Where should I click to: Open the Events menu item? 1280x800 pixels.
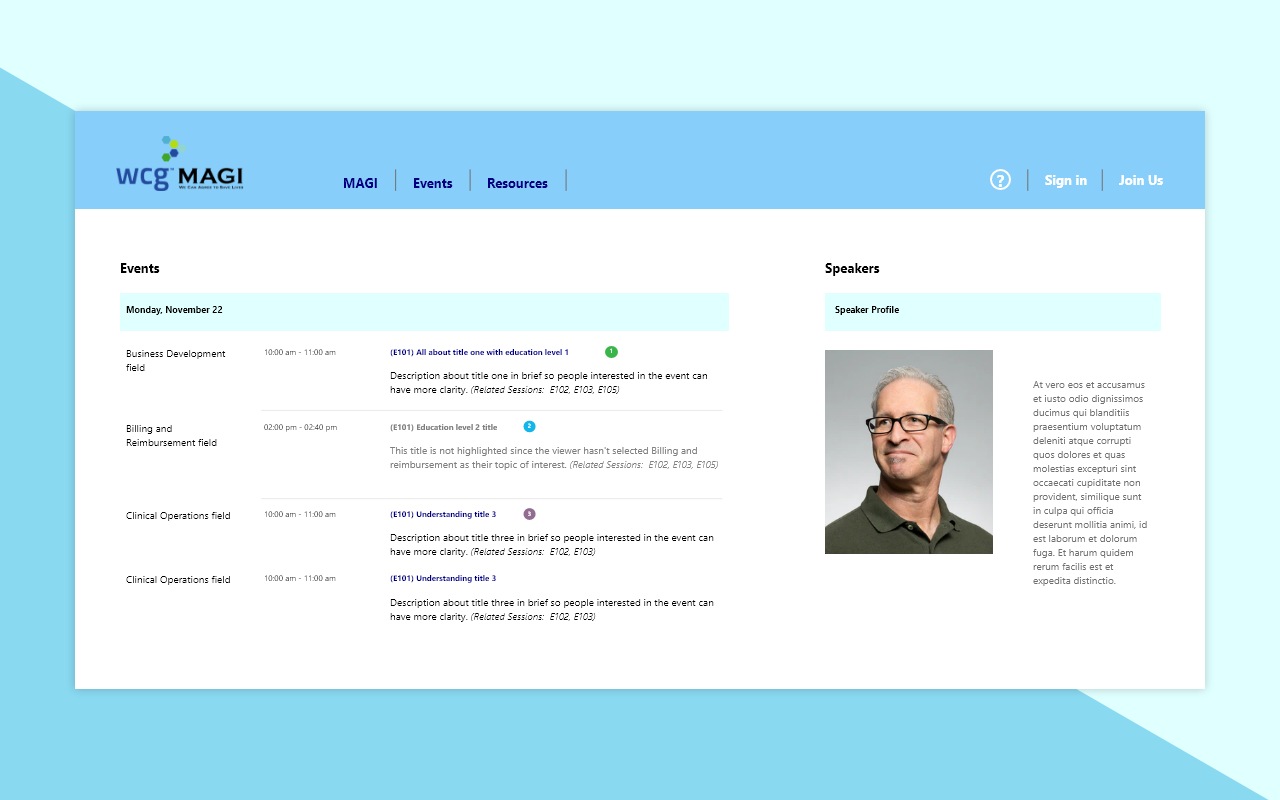click(x=433, y=183)
